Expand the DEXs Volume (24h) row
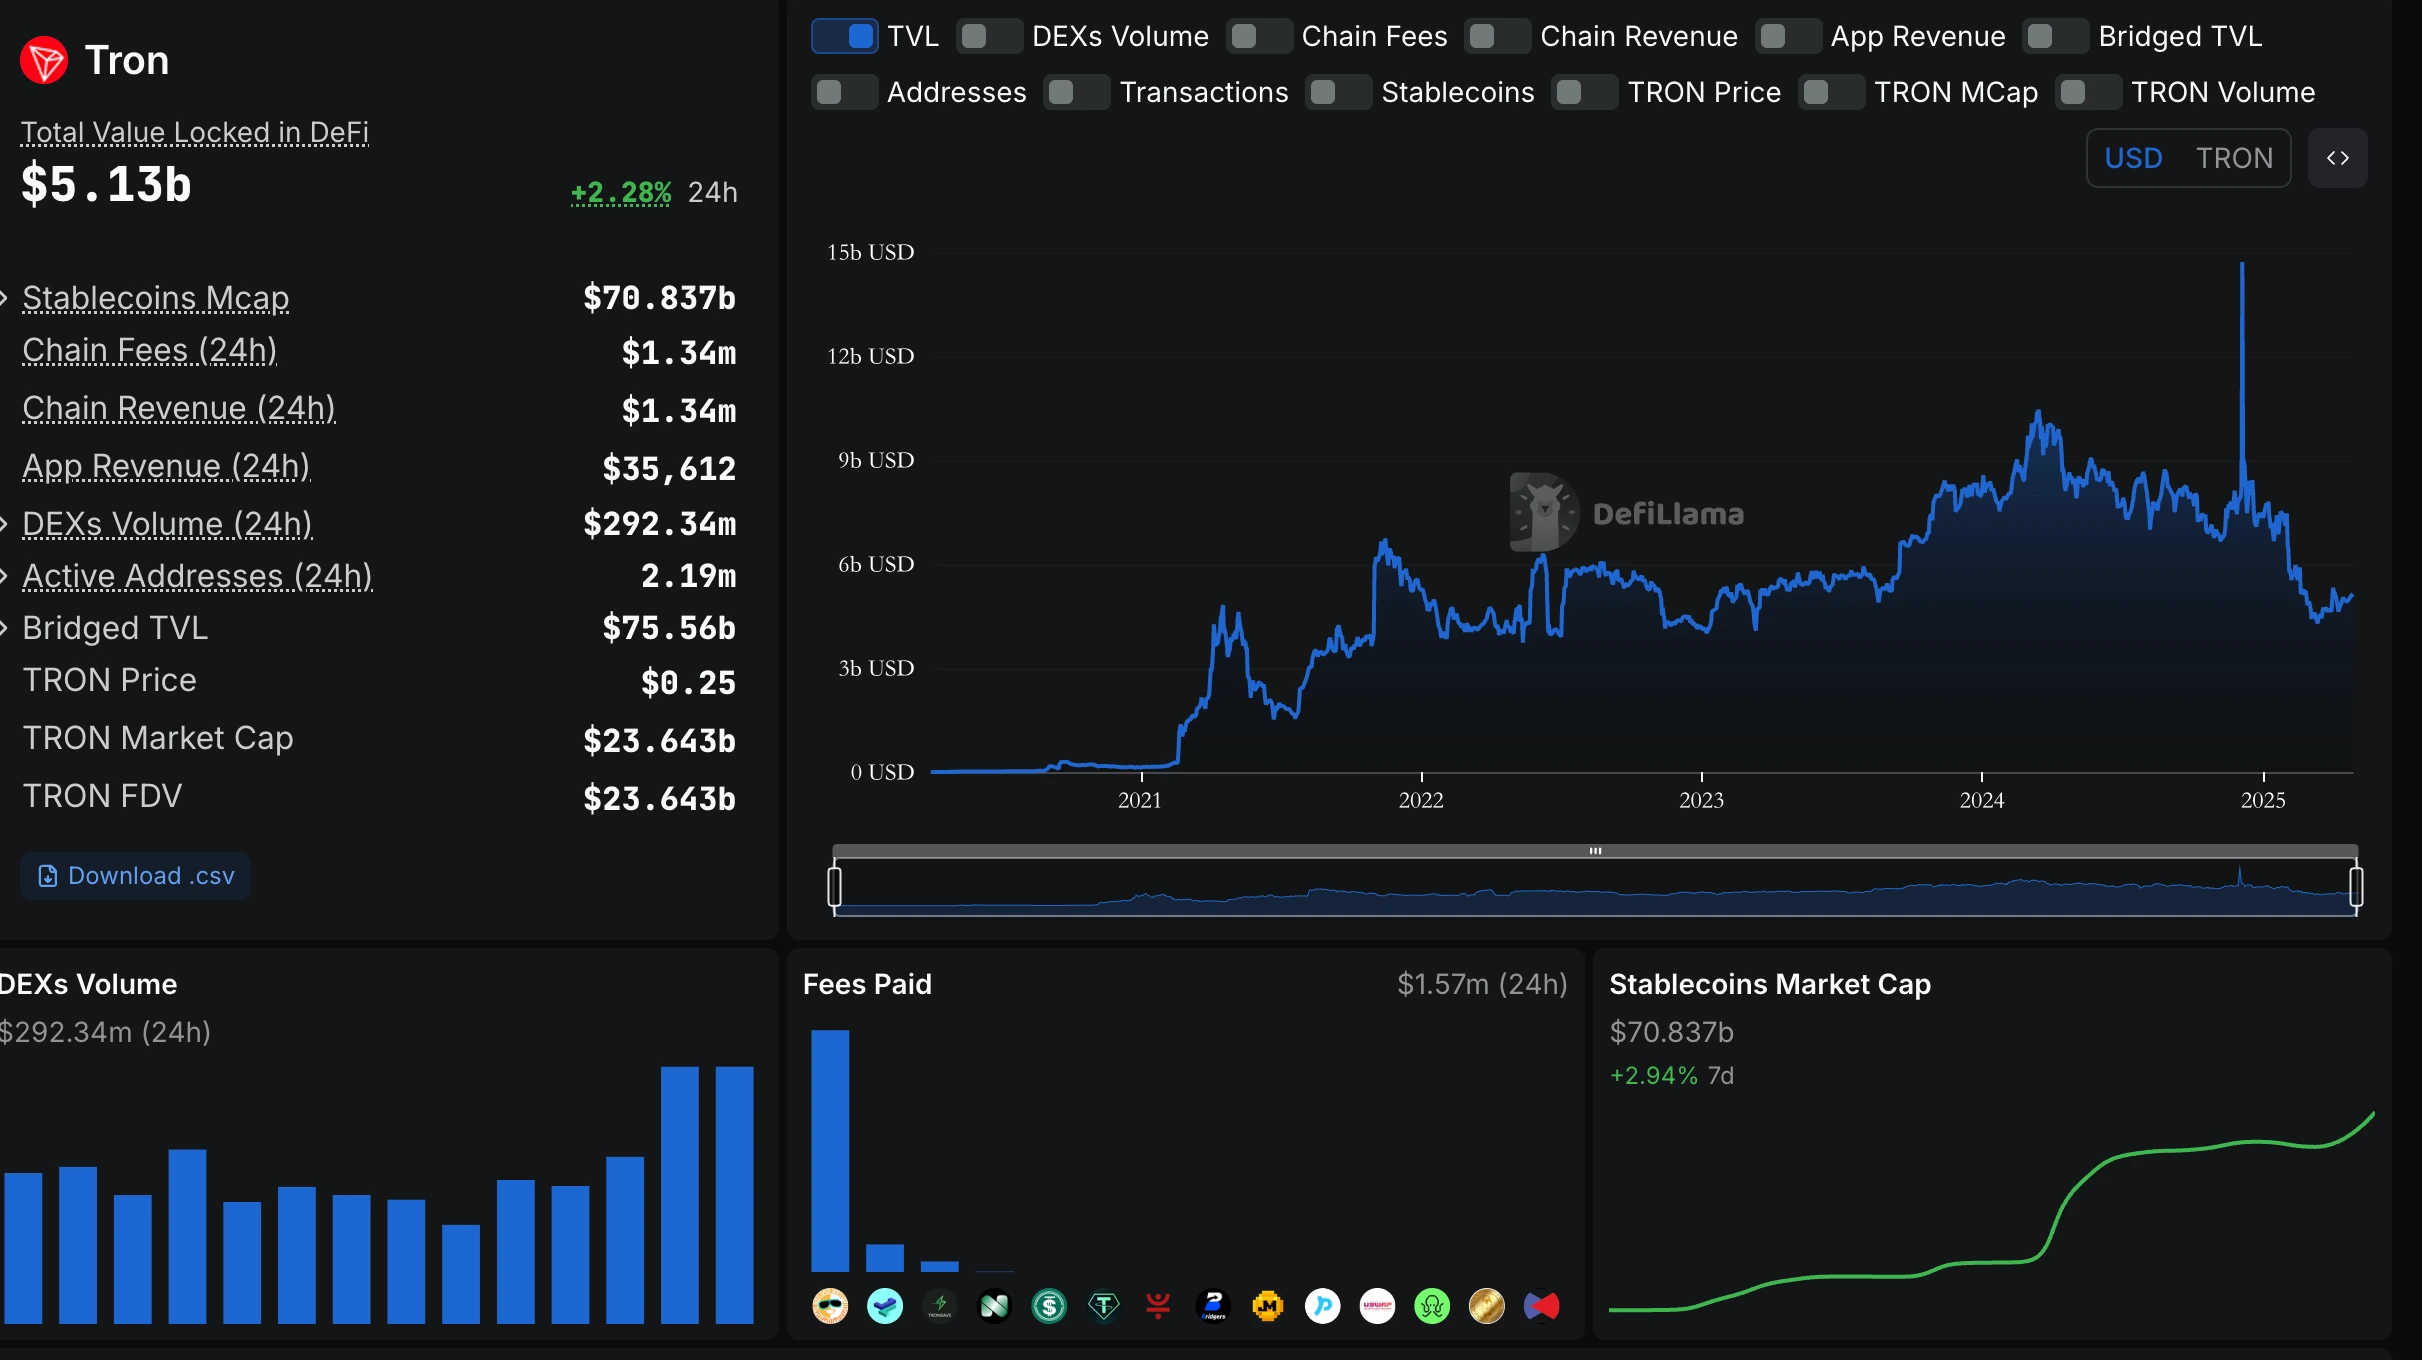This screenshot has width=2422, height=1360. coord(4,523)
